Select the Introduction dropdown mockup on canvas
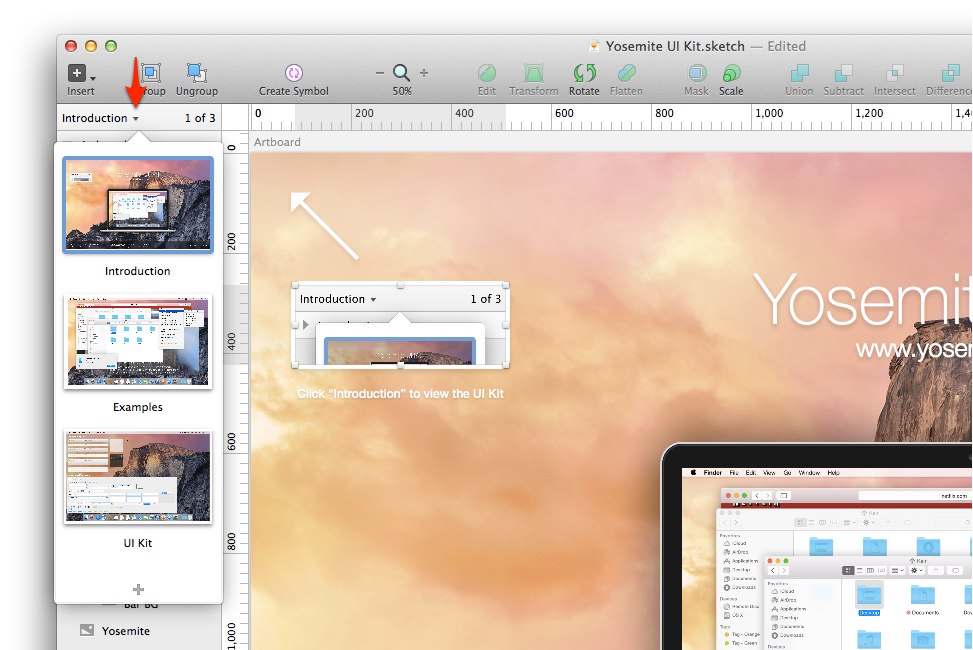This screenshot has width=973, height=650. click(400, 326)
